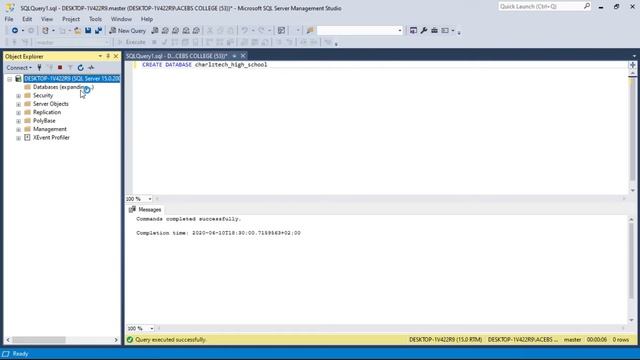Open the Window menu
This screenshot has height=360, width=640.
[x=121, y=19]
